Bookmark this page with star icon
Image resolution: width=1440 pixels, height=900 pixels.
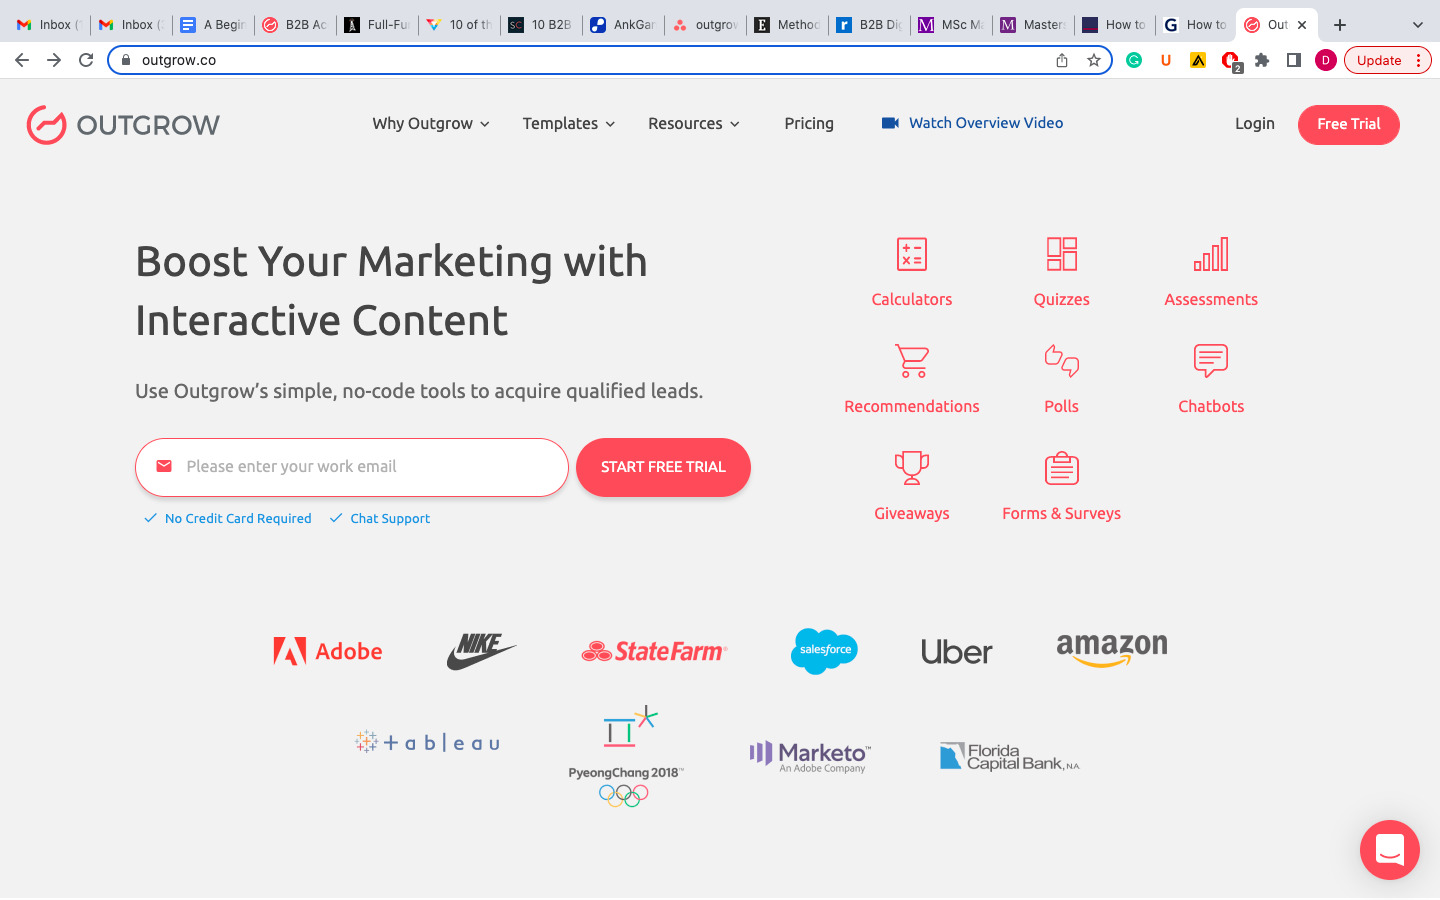pyautogui.click(x=1094, y=60)
